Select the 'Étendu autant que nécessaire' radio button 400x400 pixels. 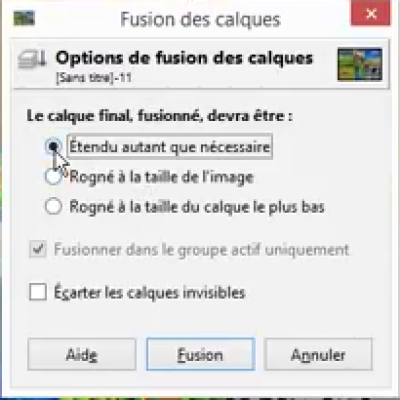tap(53, 146)
